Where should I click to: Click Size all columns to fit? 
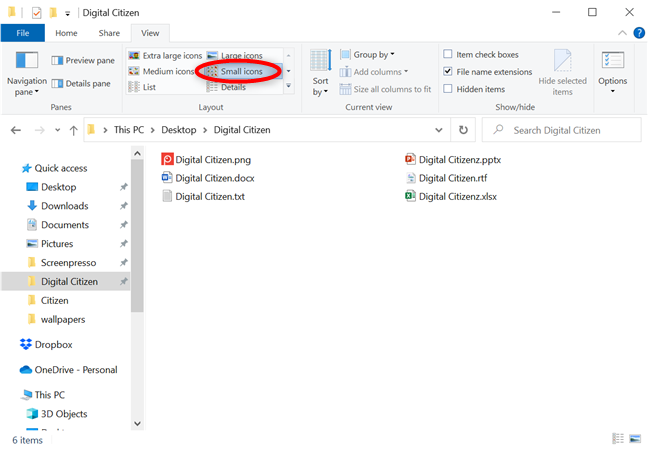385,89
